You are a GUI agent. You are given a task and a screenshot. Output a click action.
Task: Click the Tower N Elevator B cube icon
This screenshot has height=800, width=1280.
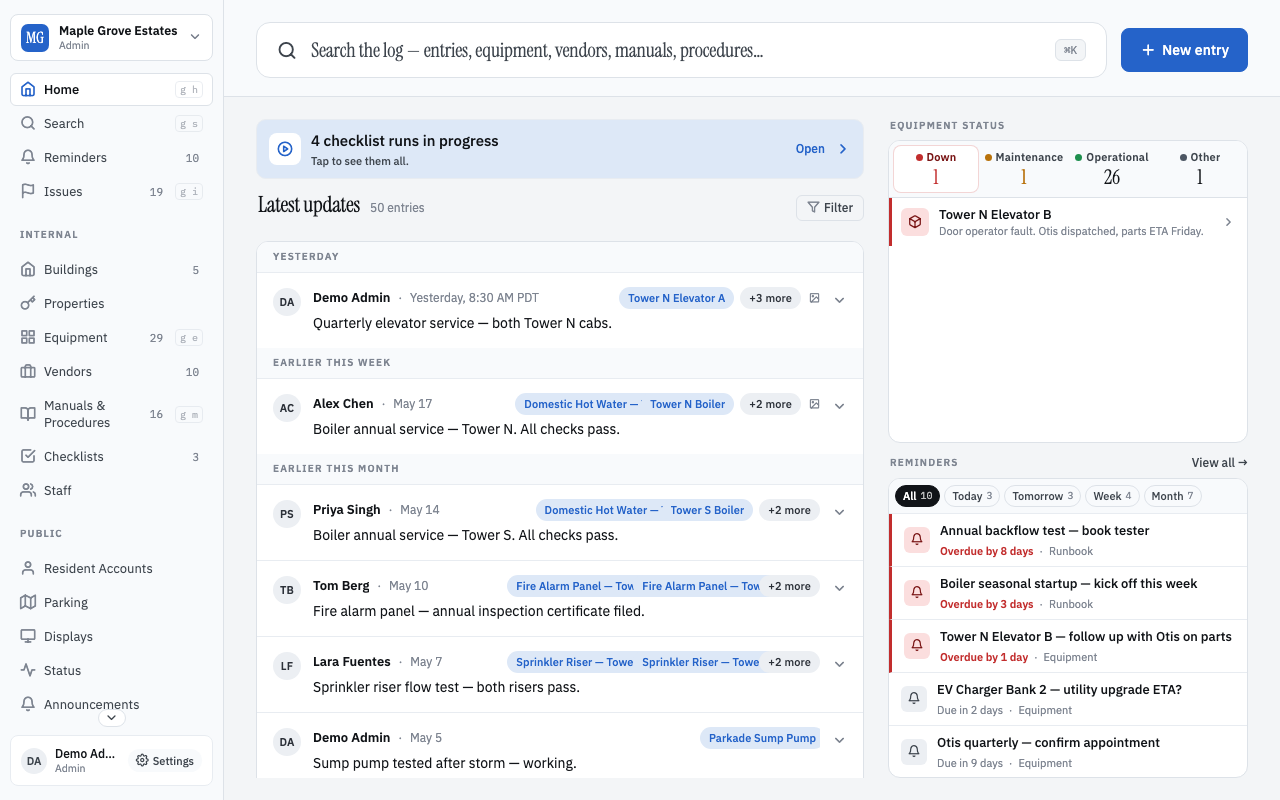[x=915, y=222]
